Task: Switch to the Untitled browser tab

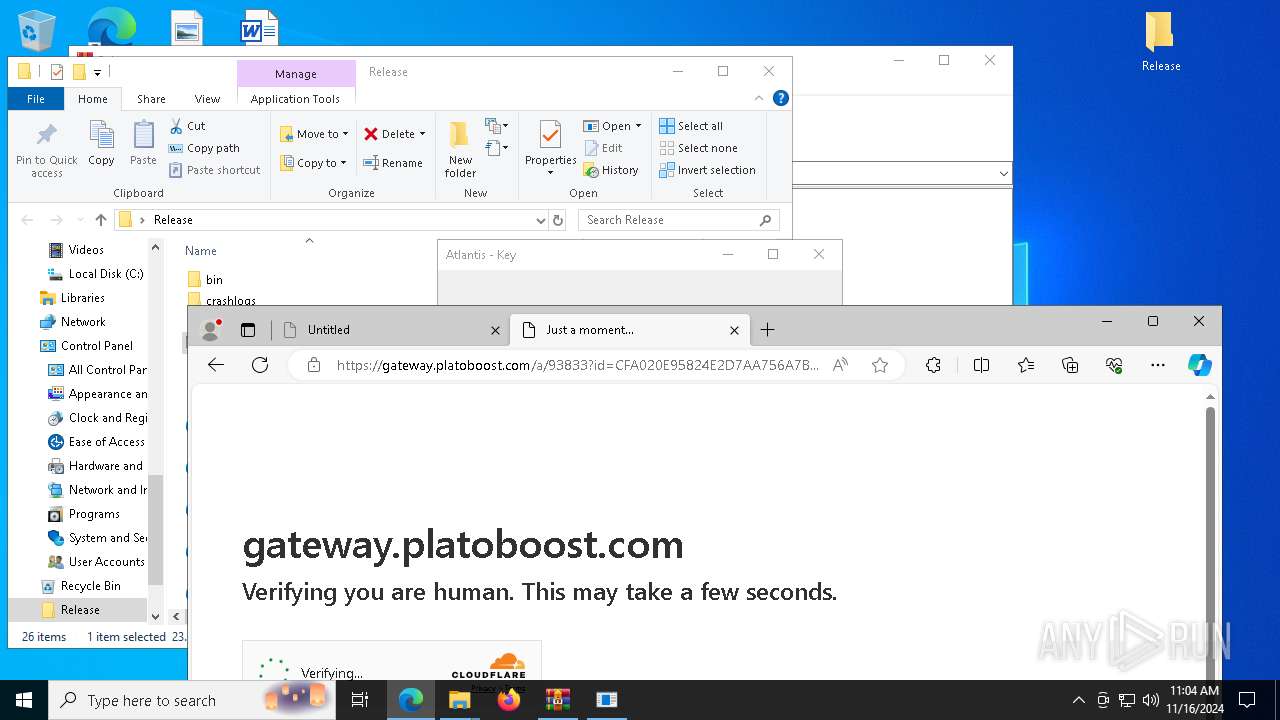Action: click(x=389, y=330)
